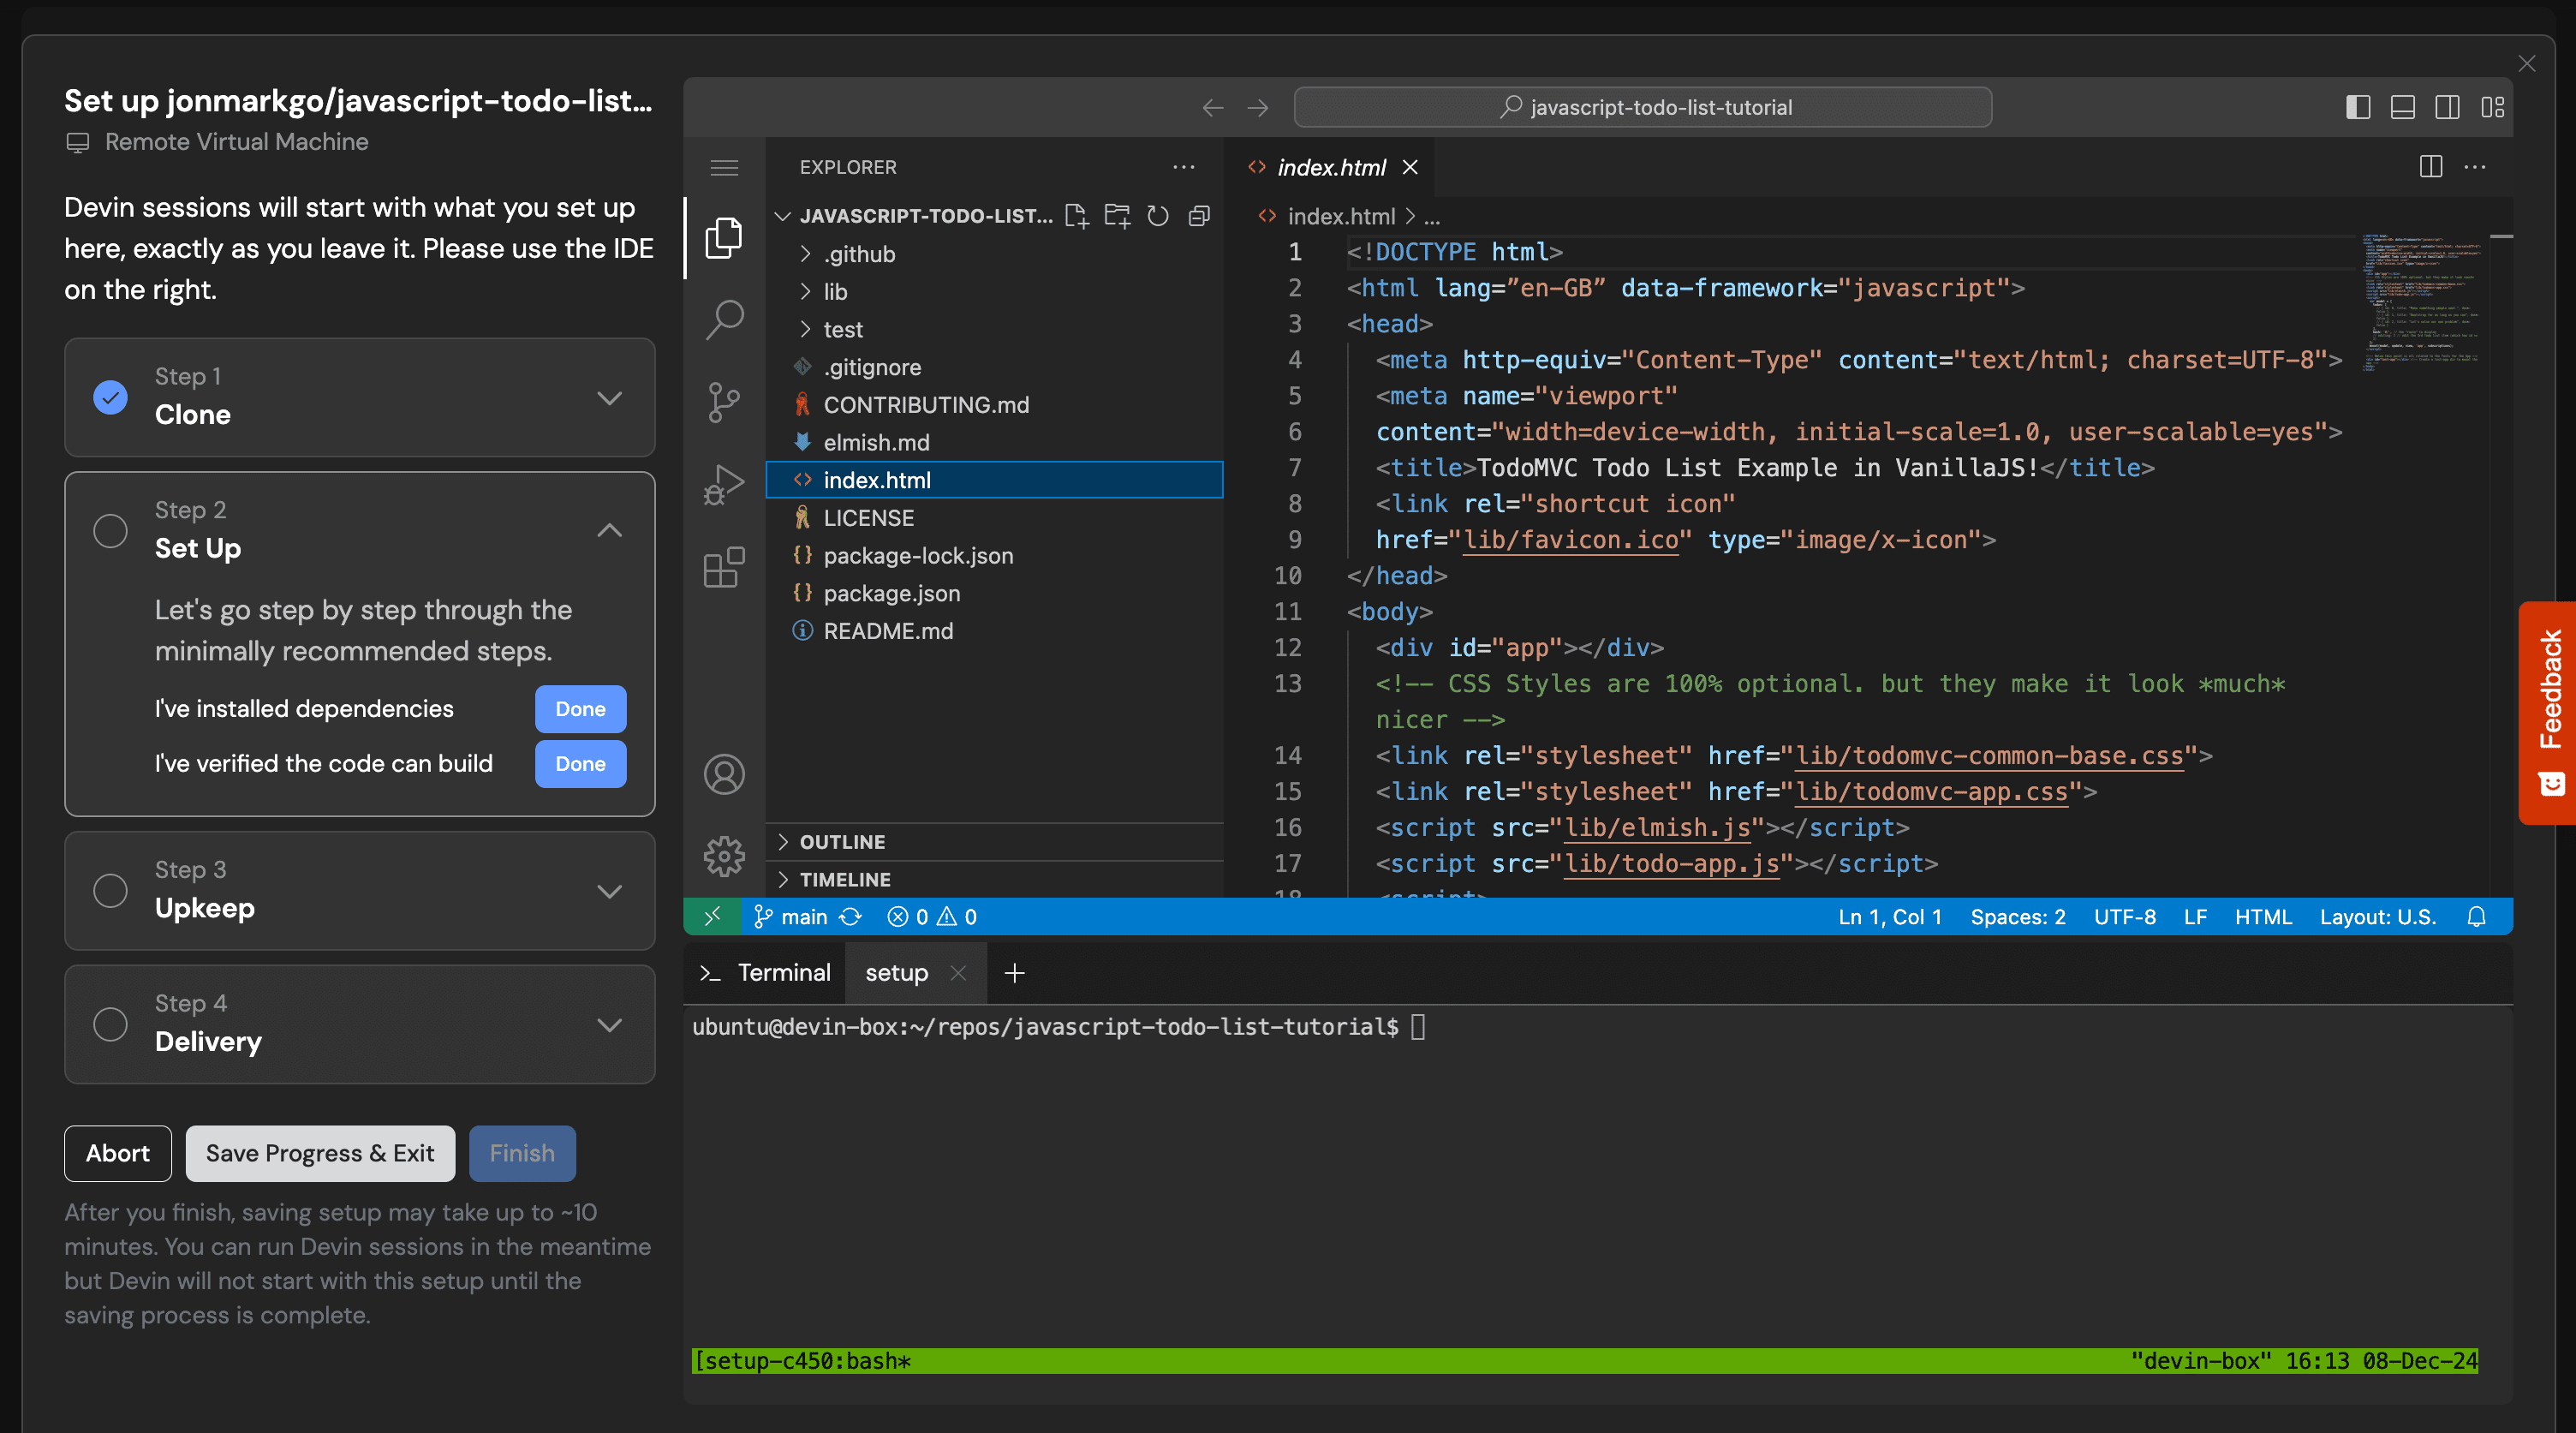The height and width of the screenshot is (1433, 2576).
Task: Mark the Step 2 Set Up circle
Action: click(110, 531)
